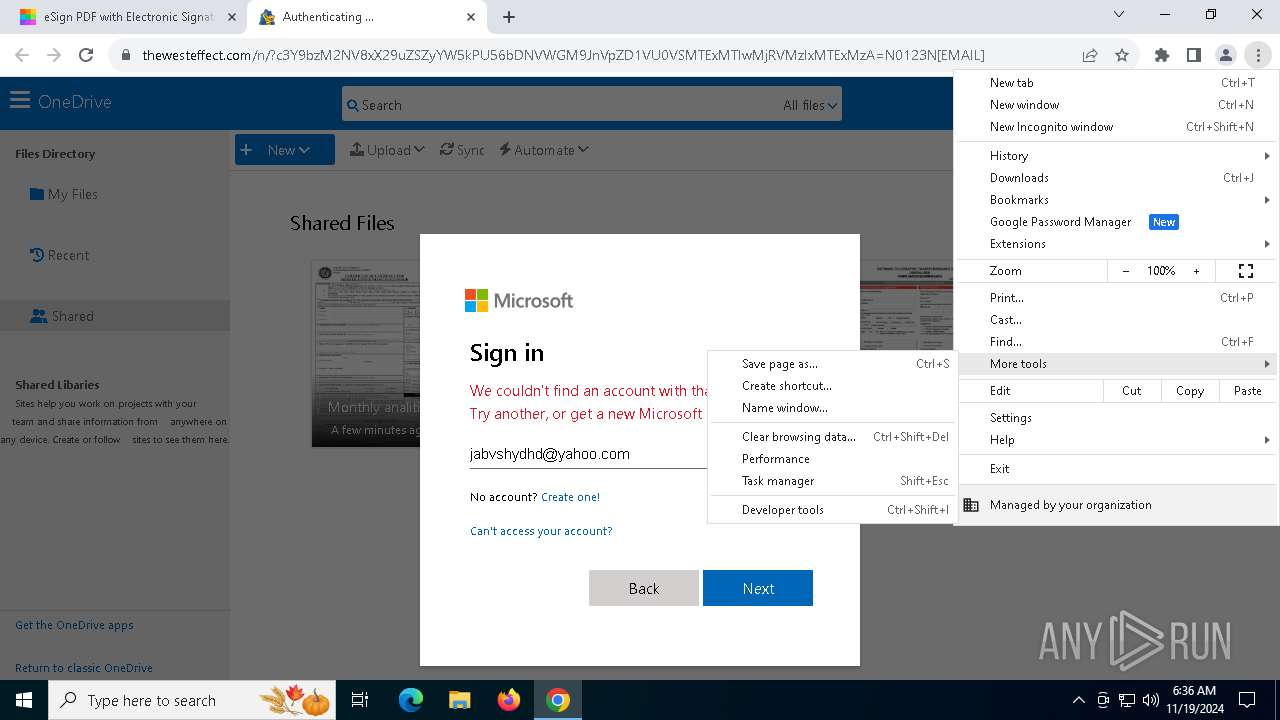Toggle fullscreen icon in Zoom row
The image size is (1280, 720).
pos(1246,271)
